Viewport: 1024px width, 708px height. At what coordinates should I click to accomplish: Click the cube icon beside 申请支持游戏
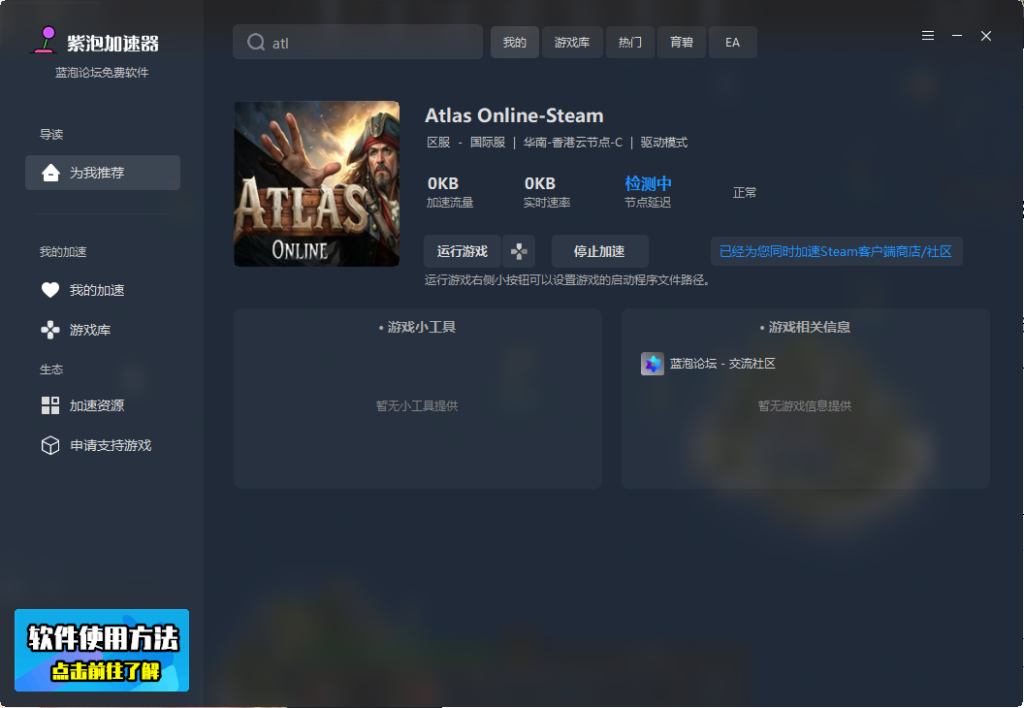(50, 445)
